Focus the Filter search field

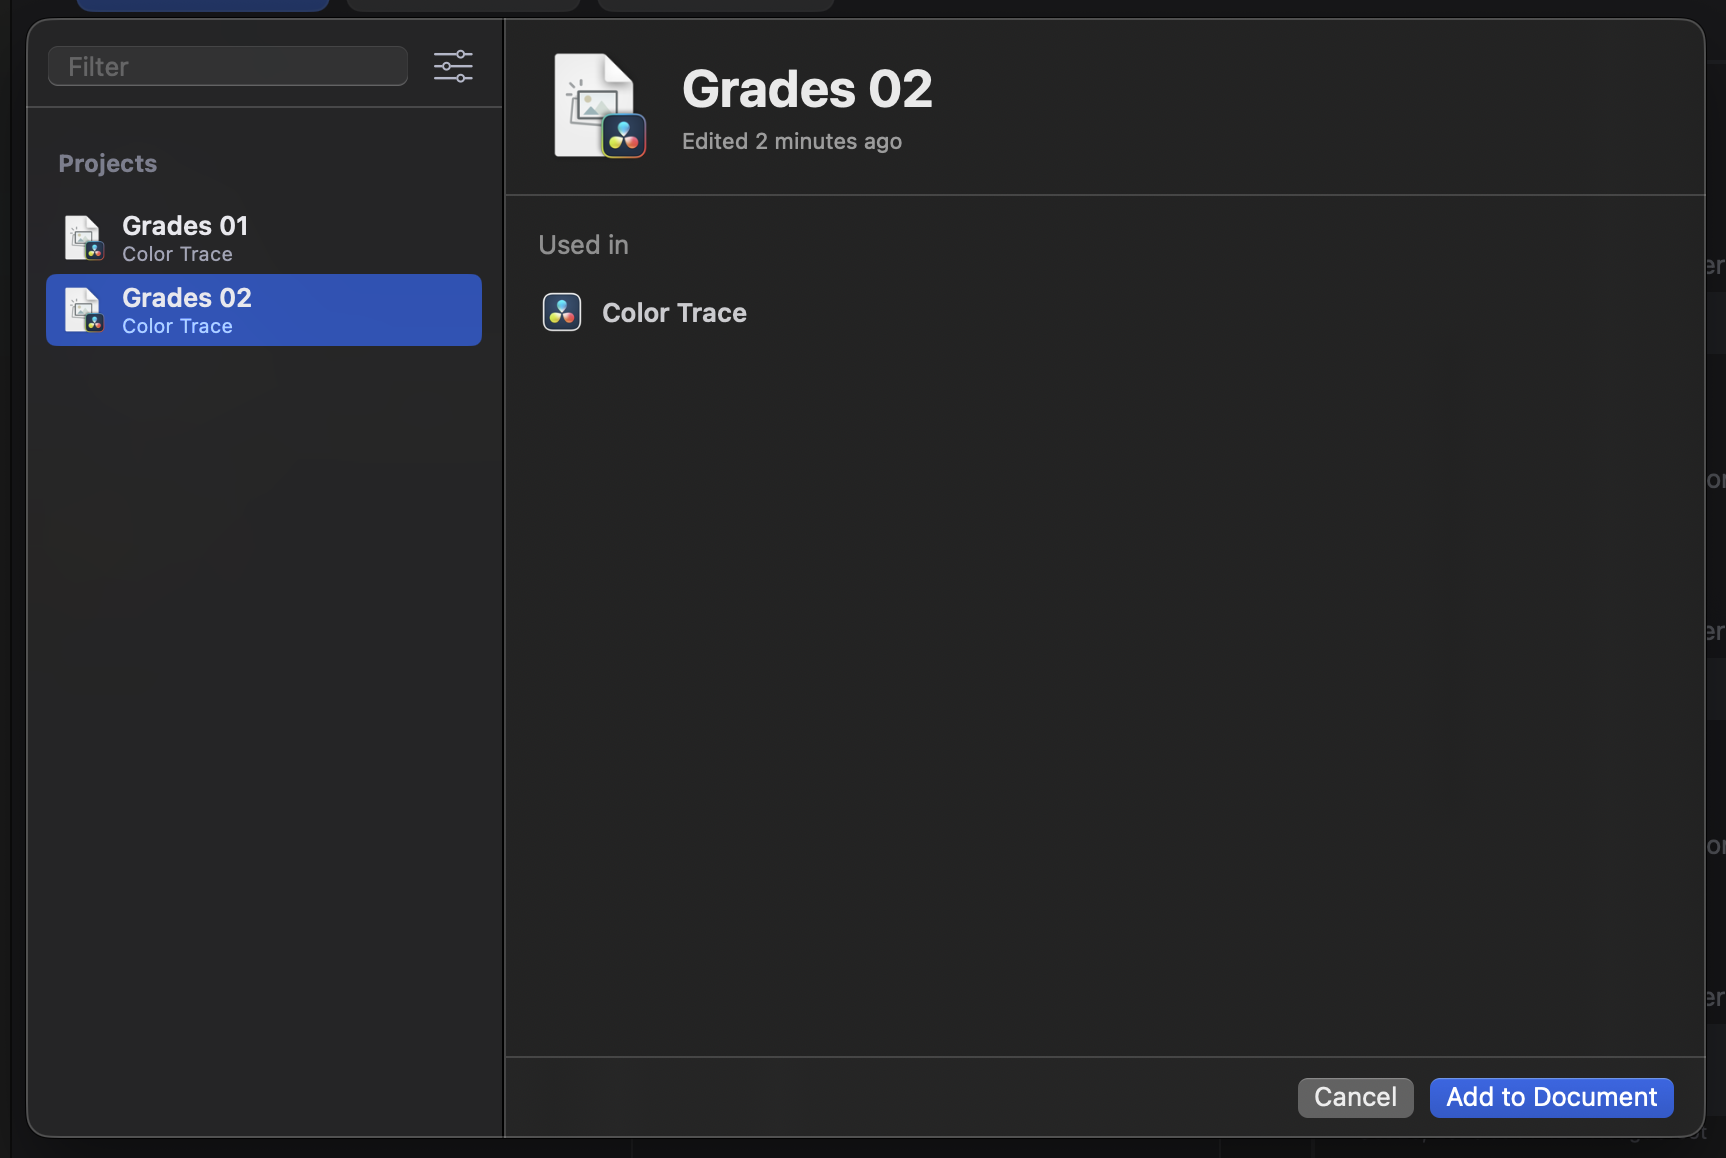[228, 66]
